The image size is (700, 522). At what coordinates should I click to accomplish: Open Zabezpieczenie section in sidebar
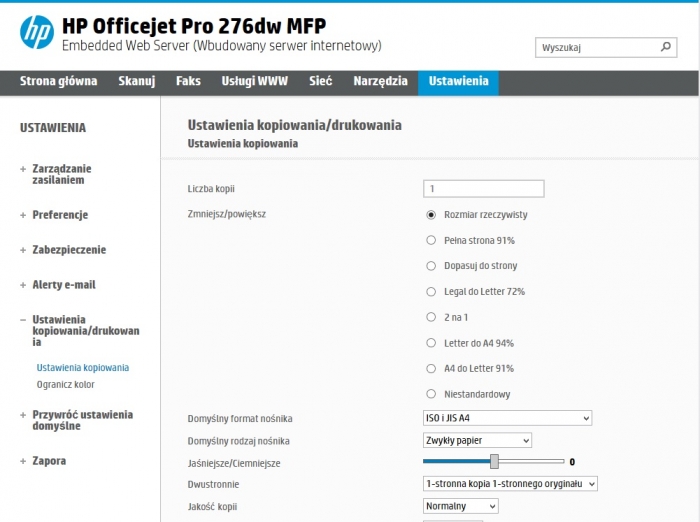coord(69,250)
